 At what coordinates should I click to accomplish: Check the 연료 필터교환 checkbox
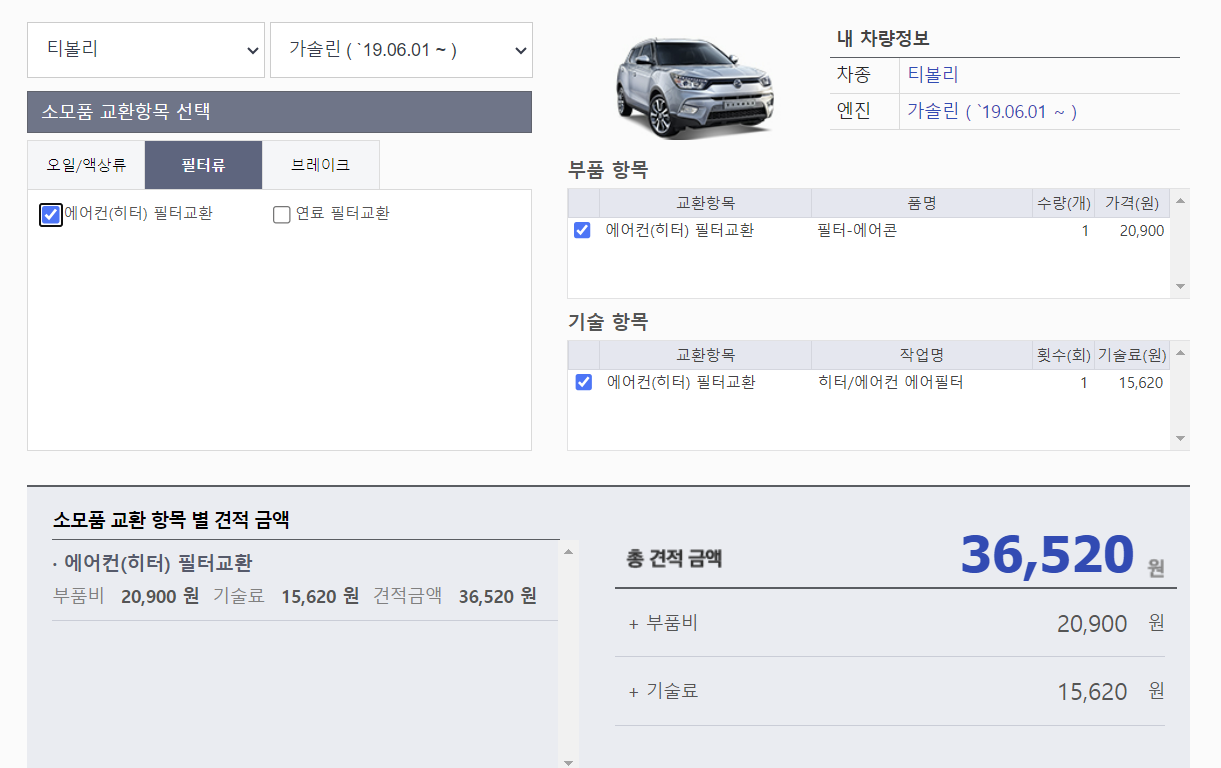tap(282, 214)
